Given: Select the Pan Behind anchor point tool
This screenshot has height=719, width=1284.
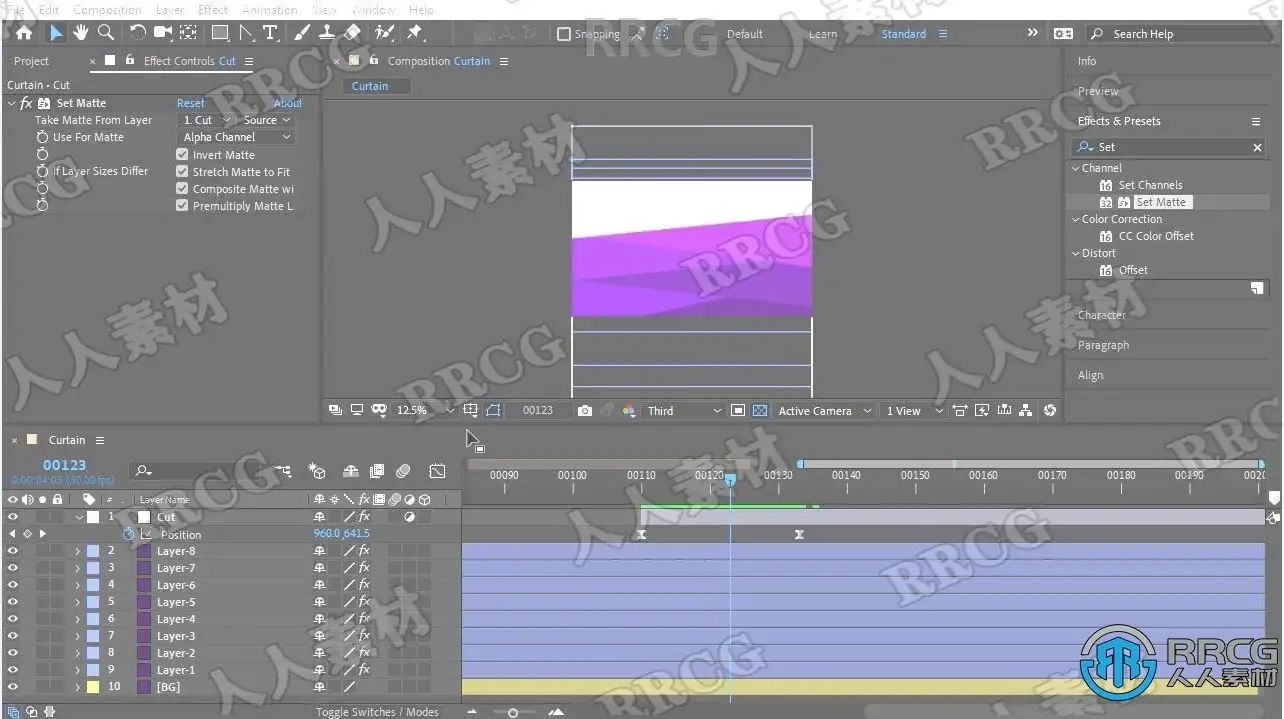Looking at the screenshot, I should 188,33.
